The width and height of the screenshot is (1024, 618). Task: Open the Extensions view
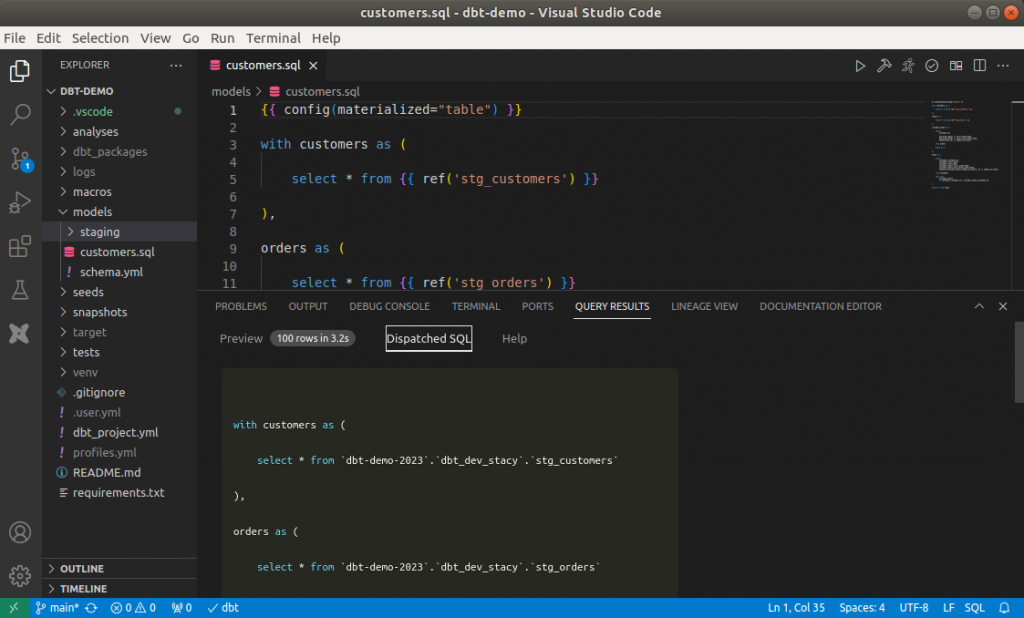[20, 246]
